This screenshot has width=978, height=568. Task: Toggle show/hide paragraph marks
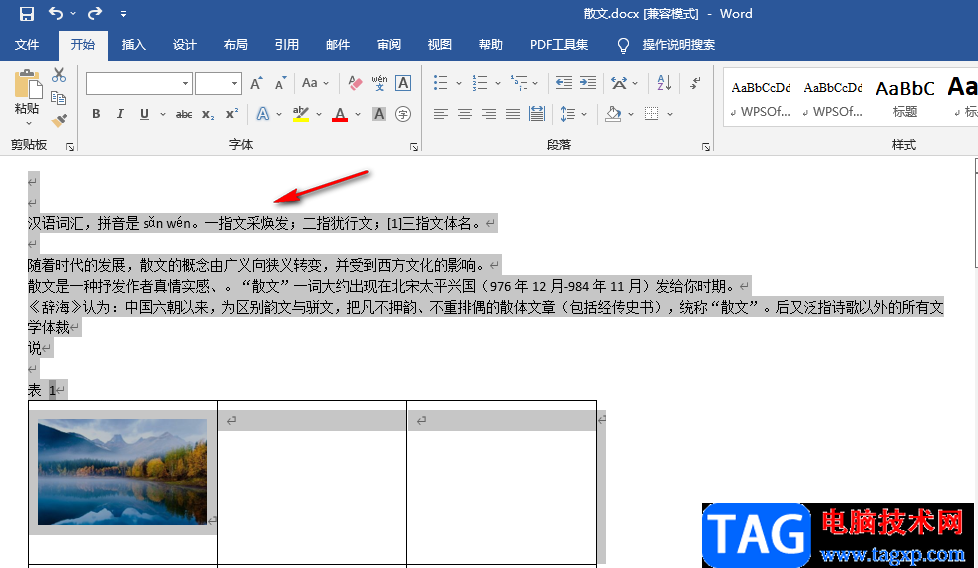[x=696, y=83]
